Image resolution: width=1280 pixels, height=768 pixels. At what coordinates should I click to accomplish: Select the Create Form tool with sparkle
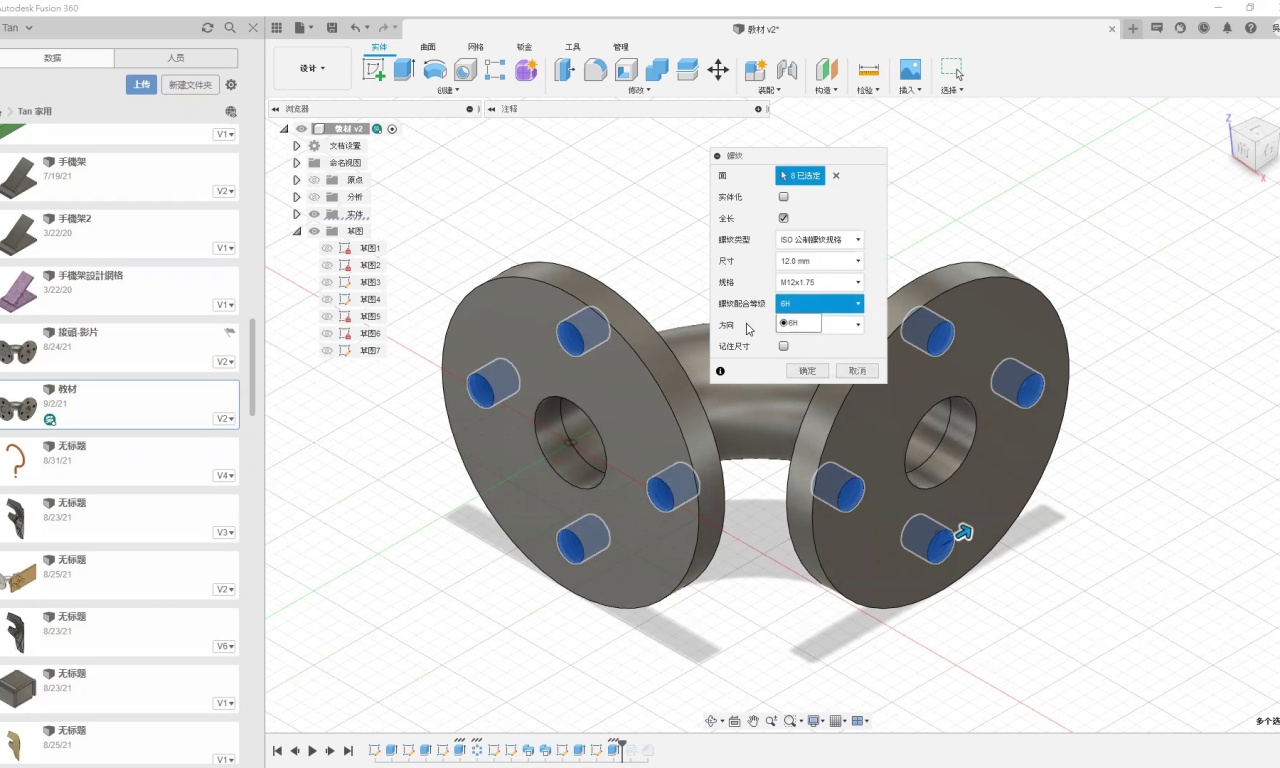(526, 69)
